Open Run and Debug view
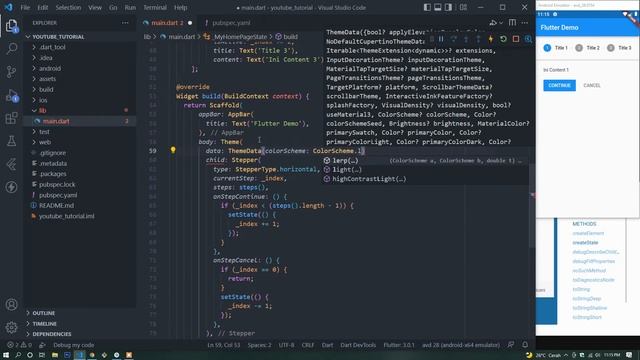 [11, 96]
